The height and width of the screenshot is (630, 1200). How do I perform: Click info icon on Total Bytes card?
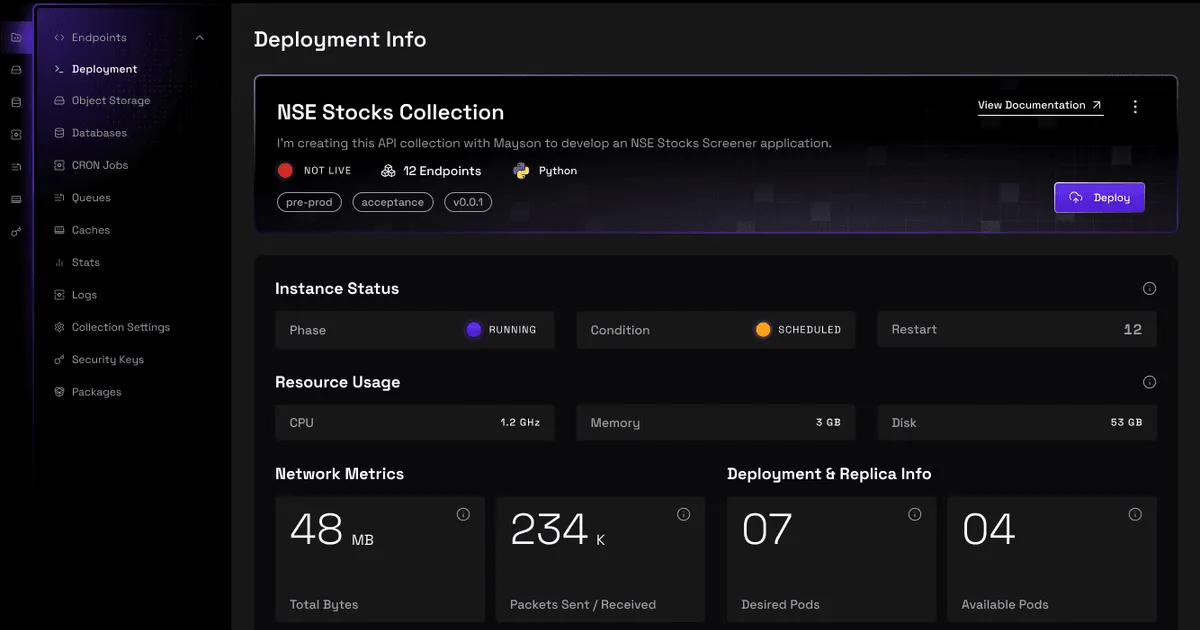[x=463, y=515]
